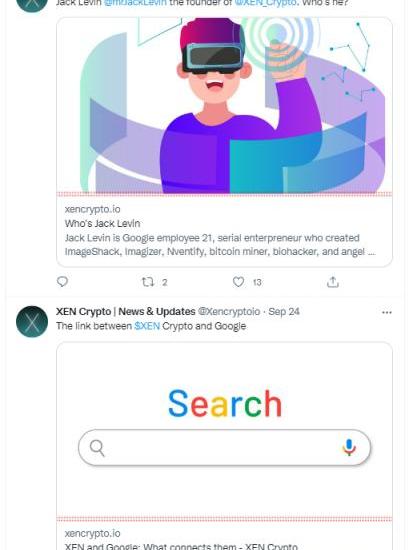Click the XEN Crypto profile avatar
This screenshot has height=550, width=413.
pos(32,322)
